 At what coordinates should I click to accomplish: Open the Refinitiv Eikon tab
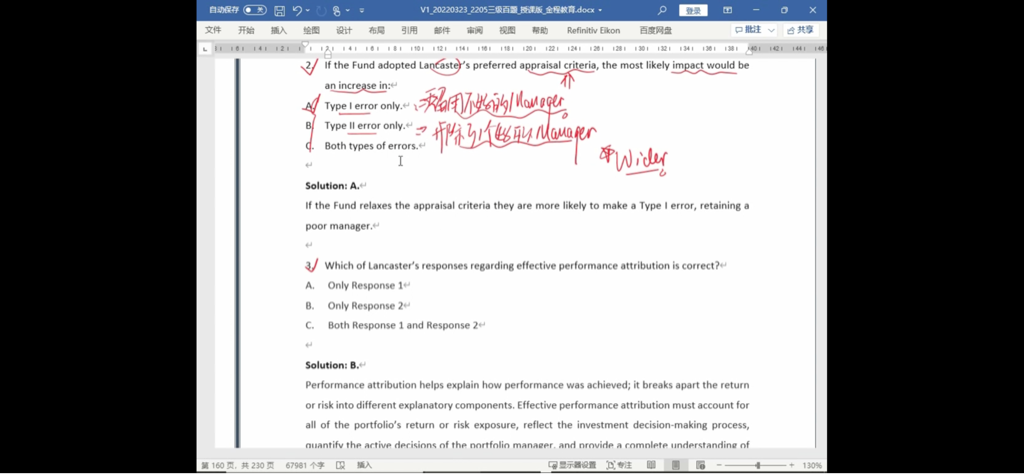click(594, 30)
